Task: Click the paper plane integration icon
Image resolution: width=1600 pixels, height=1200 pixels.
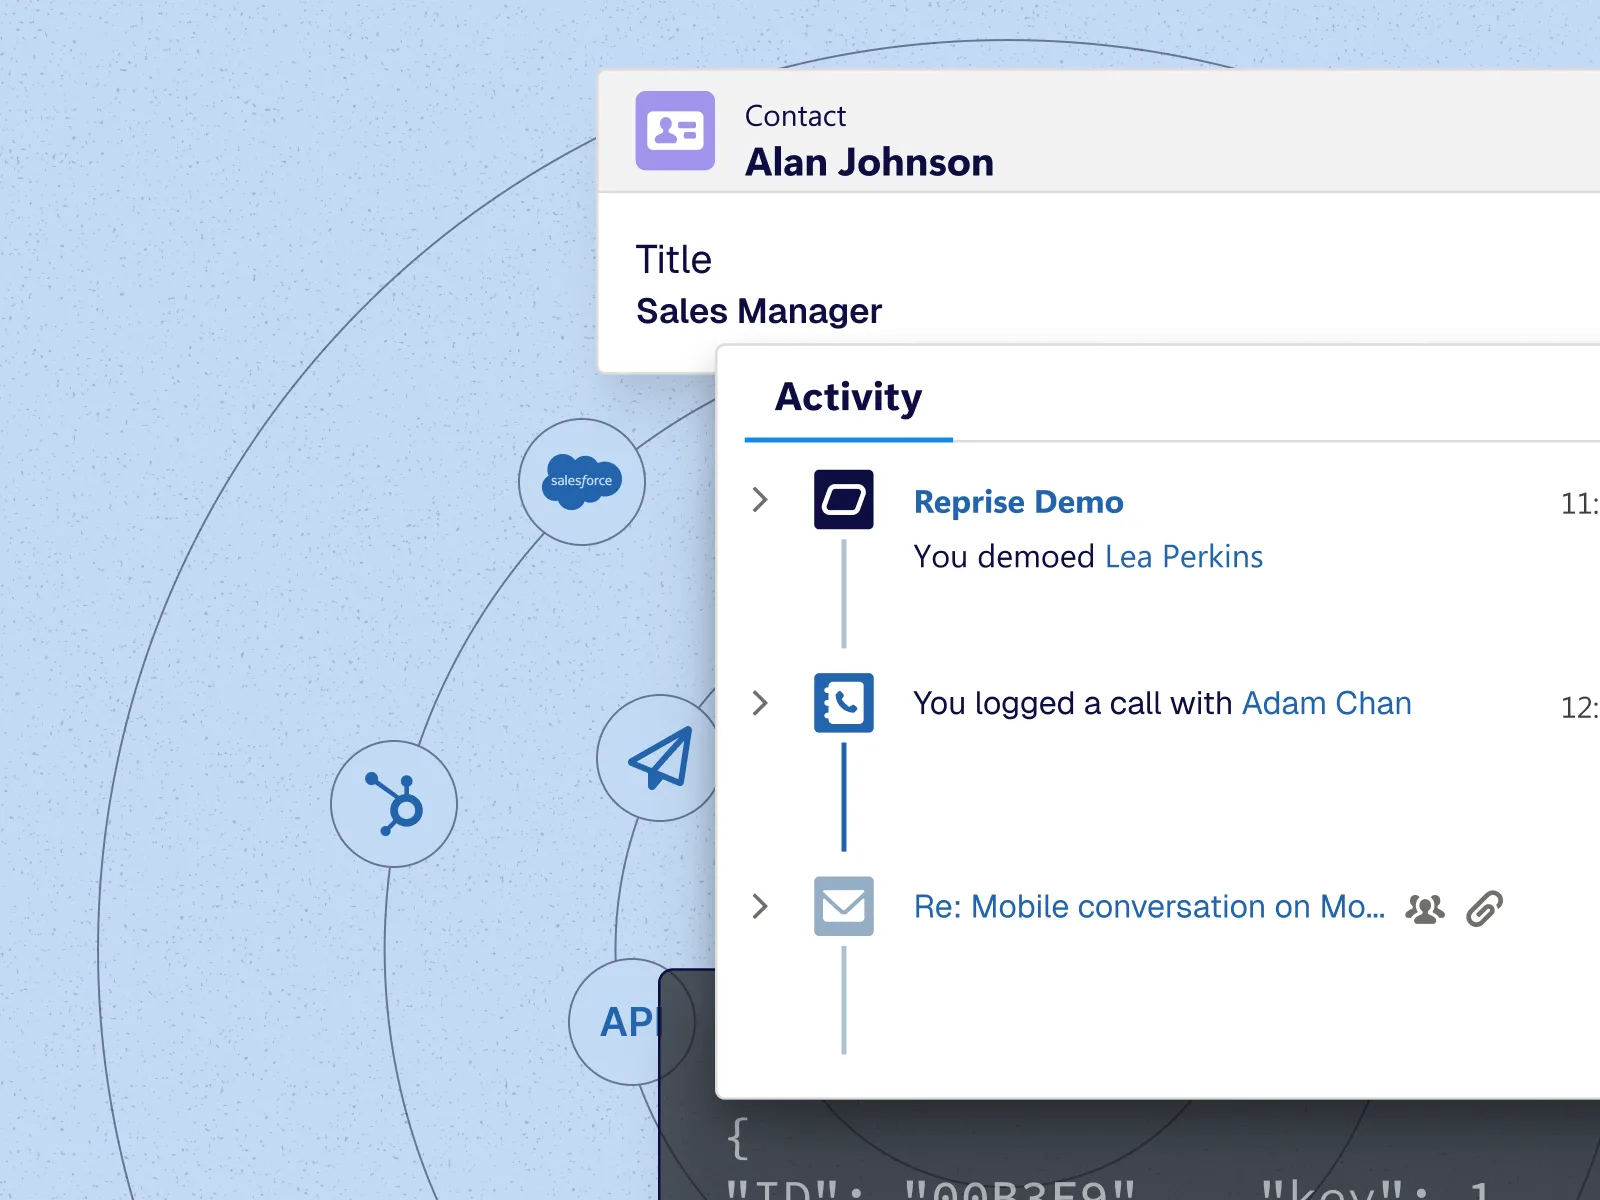Action: click(658, 758)
